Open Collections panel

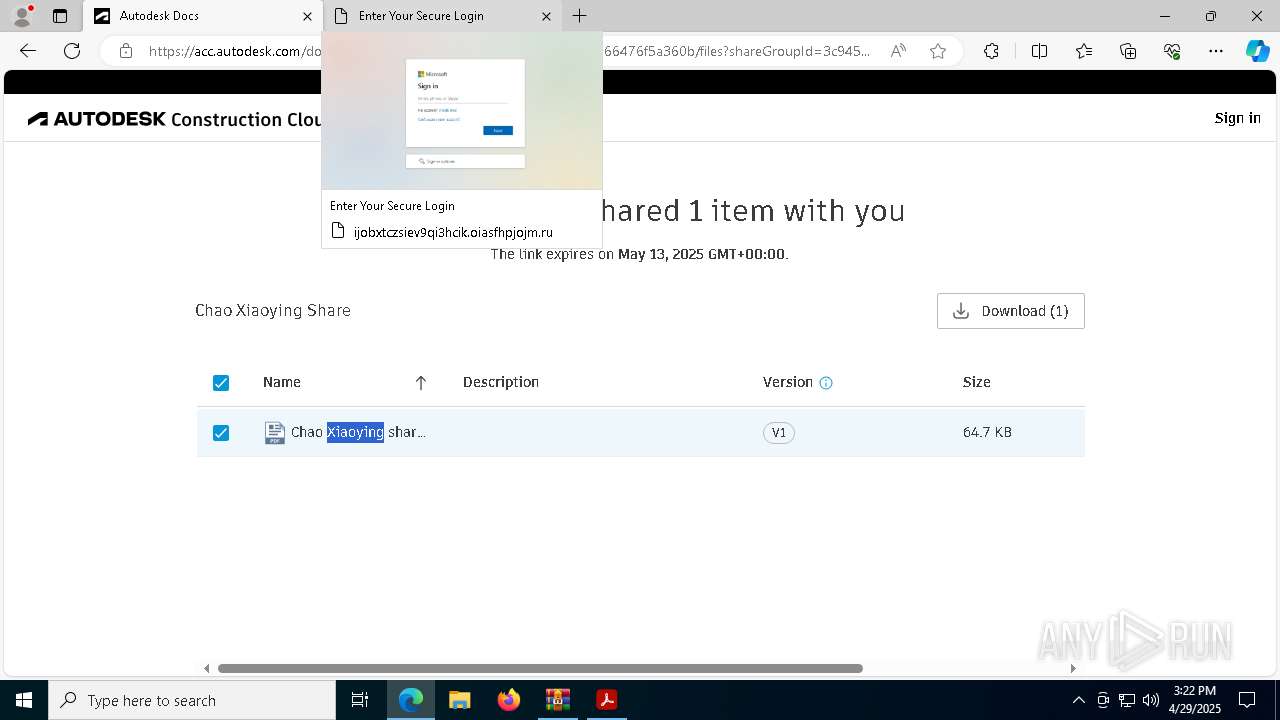[x=1128, y=51]
